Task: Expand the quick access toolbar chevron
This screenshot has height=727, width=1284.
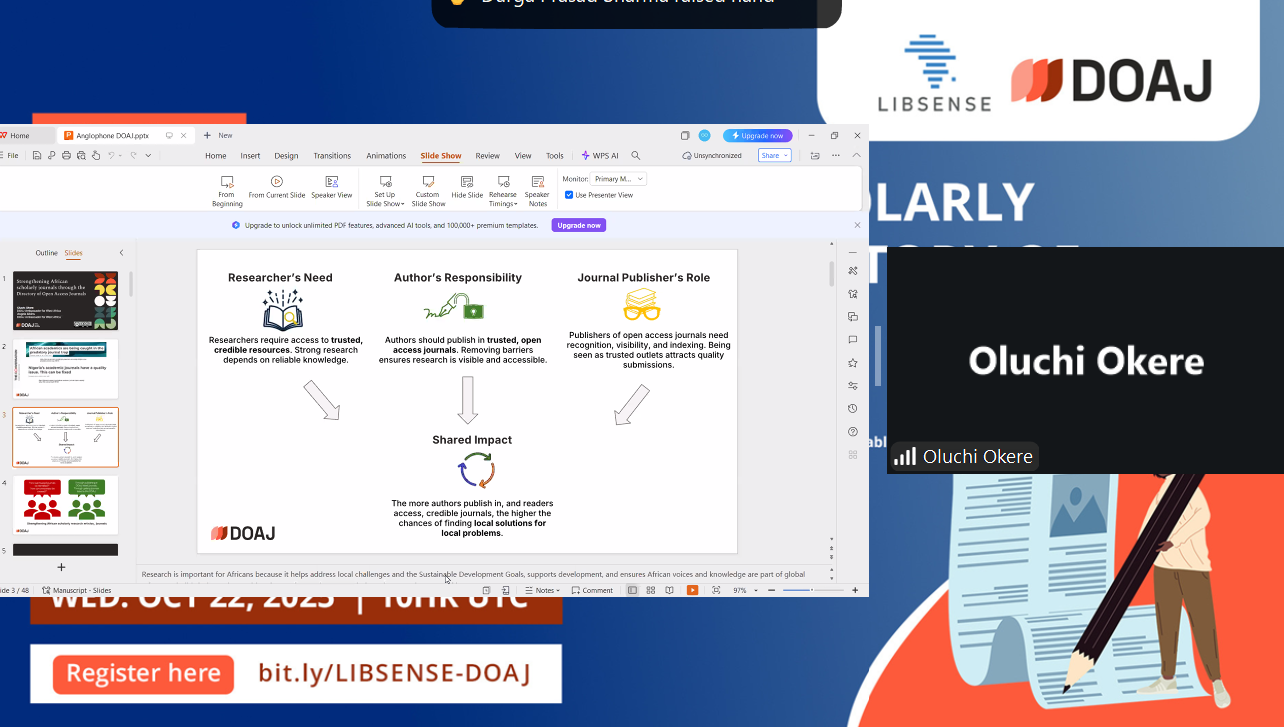Action: 148,156
